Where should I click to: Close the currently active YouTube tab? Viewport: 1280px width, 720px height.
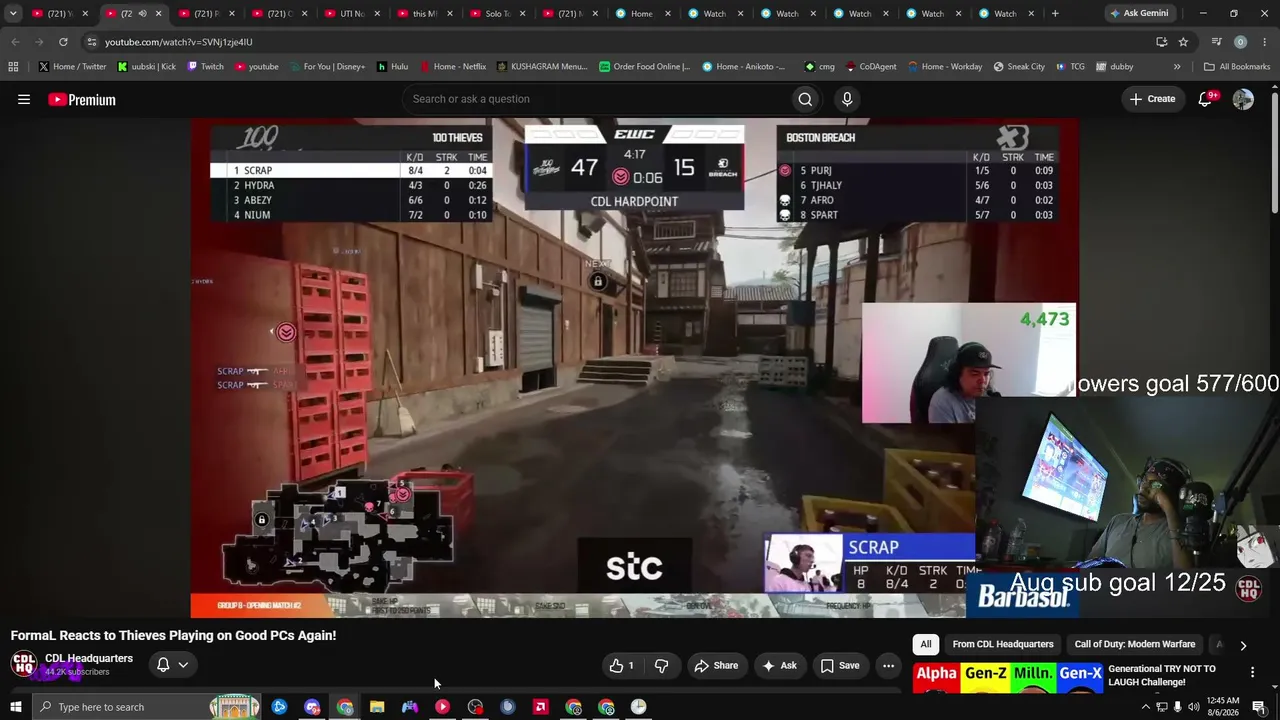(158, 14)
